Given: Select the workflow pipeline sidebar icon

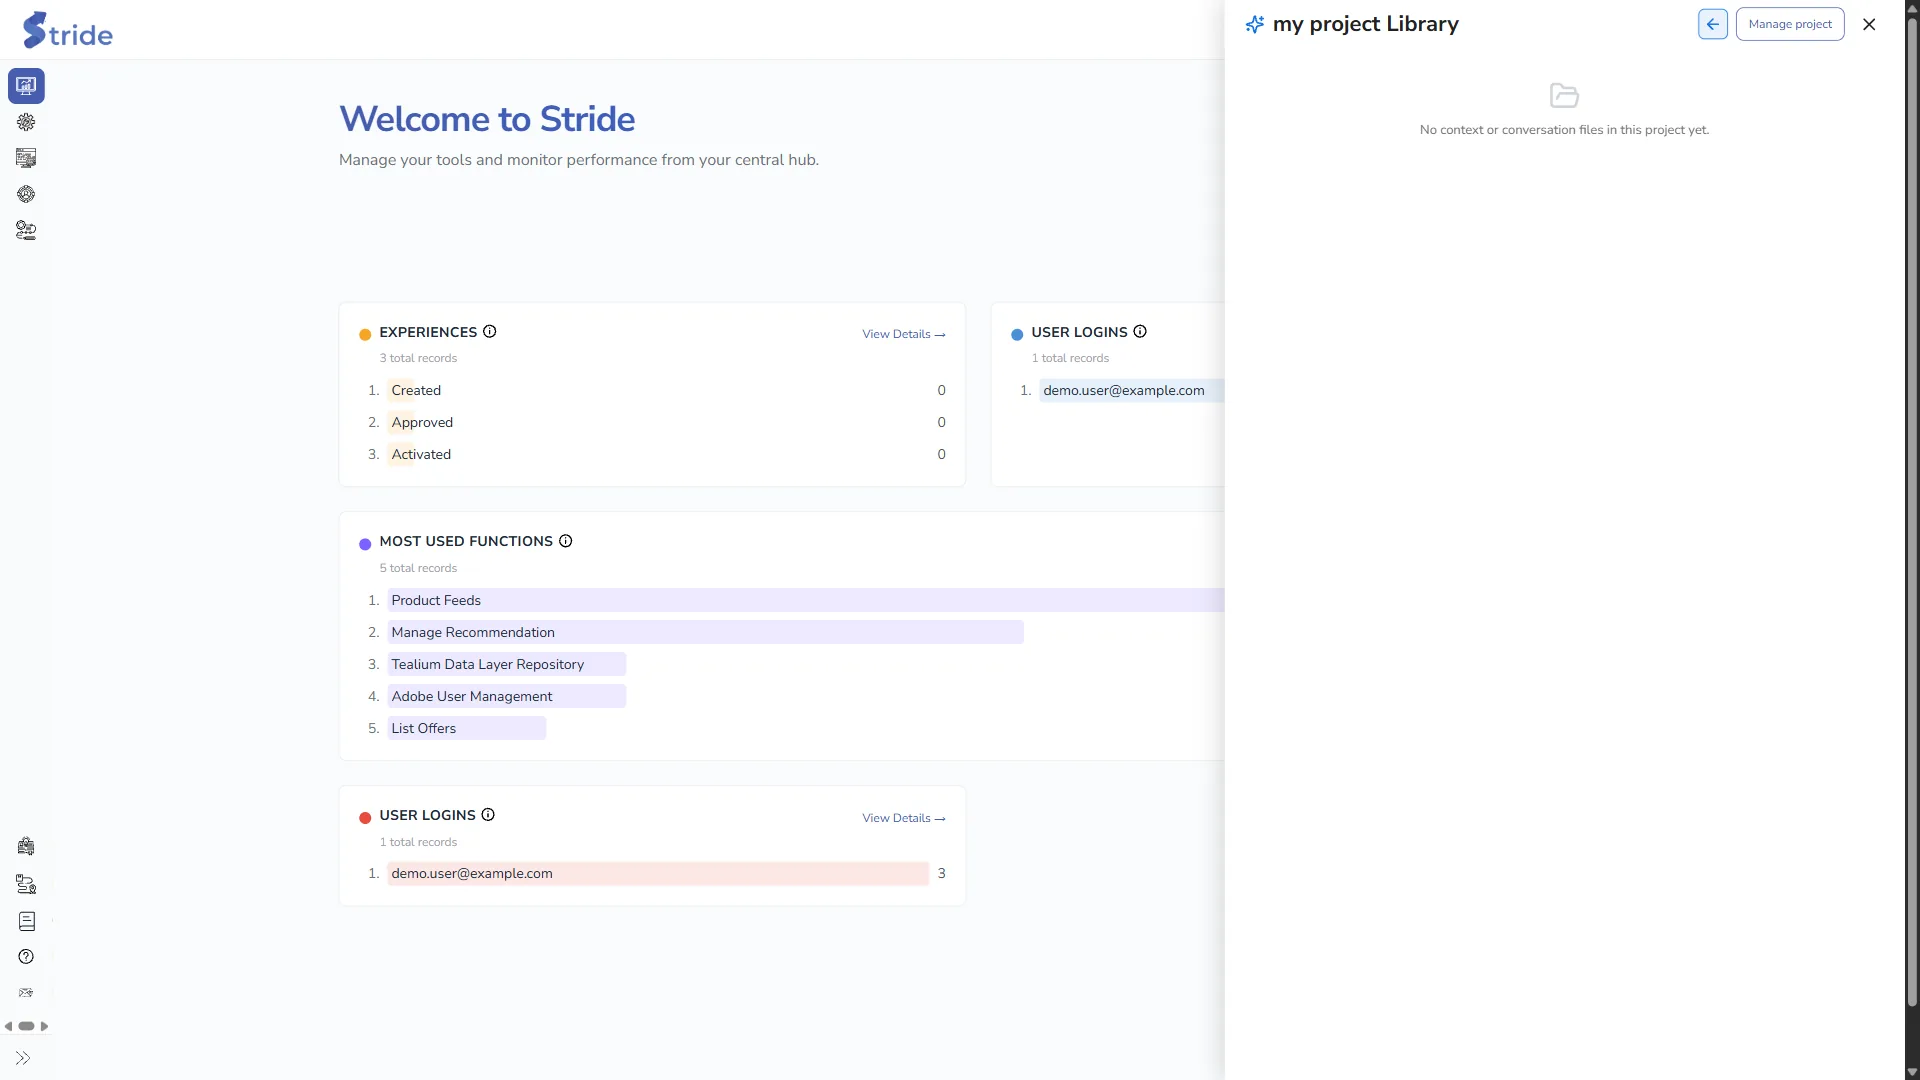Looking at the screenshot, I should pos(26,230).
